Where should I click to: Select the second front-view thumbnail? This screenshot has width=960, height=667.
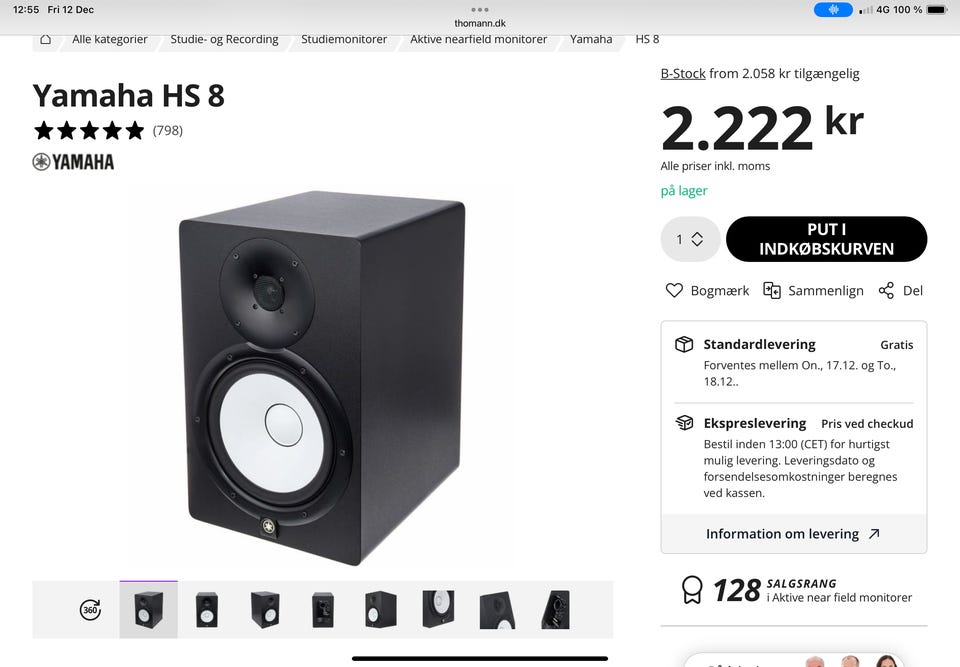click(x=207, y=609)
